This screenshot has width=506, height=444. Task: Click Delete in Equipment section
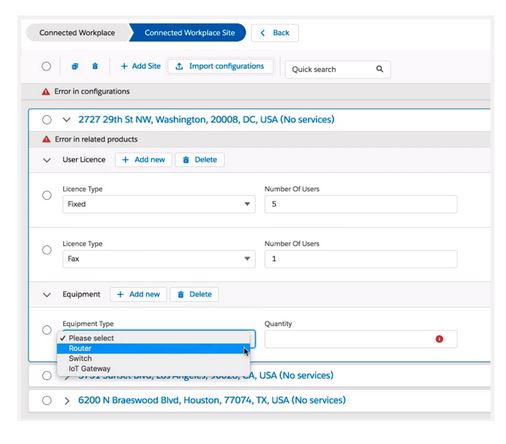tap(194, 294)
